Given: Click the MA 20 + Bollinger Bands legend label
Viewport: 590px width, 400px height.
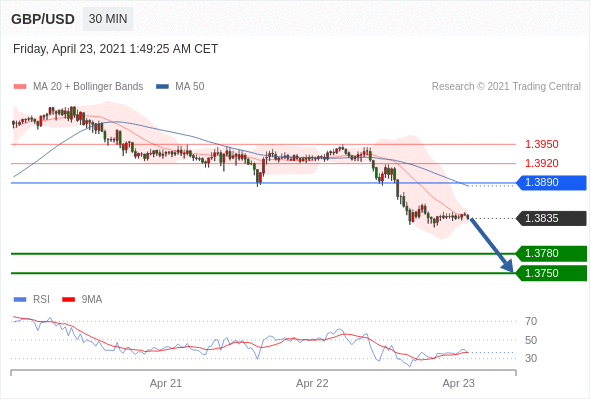Looking at the screenshot, I should pos(88,87).
